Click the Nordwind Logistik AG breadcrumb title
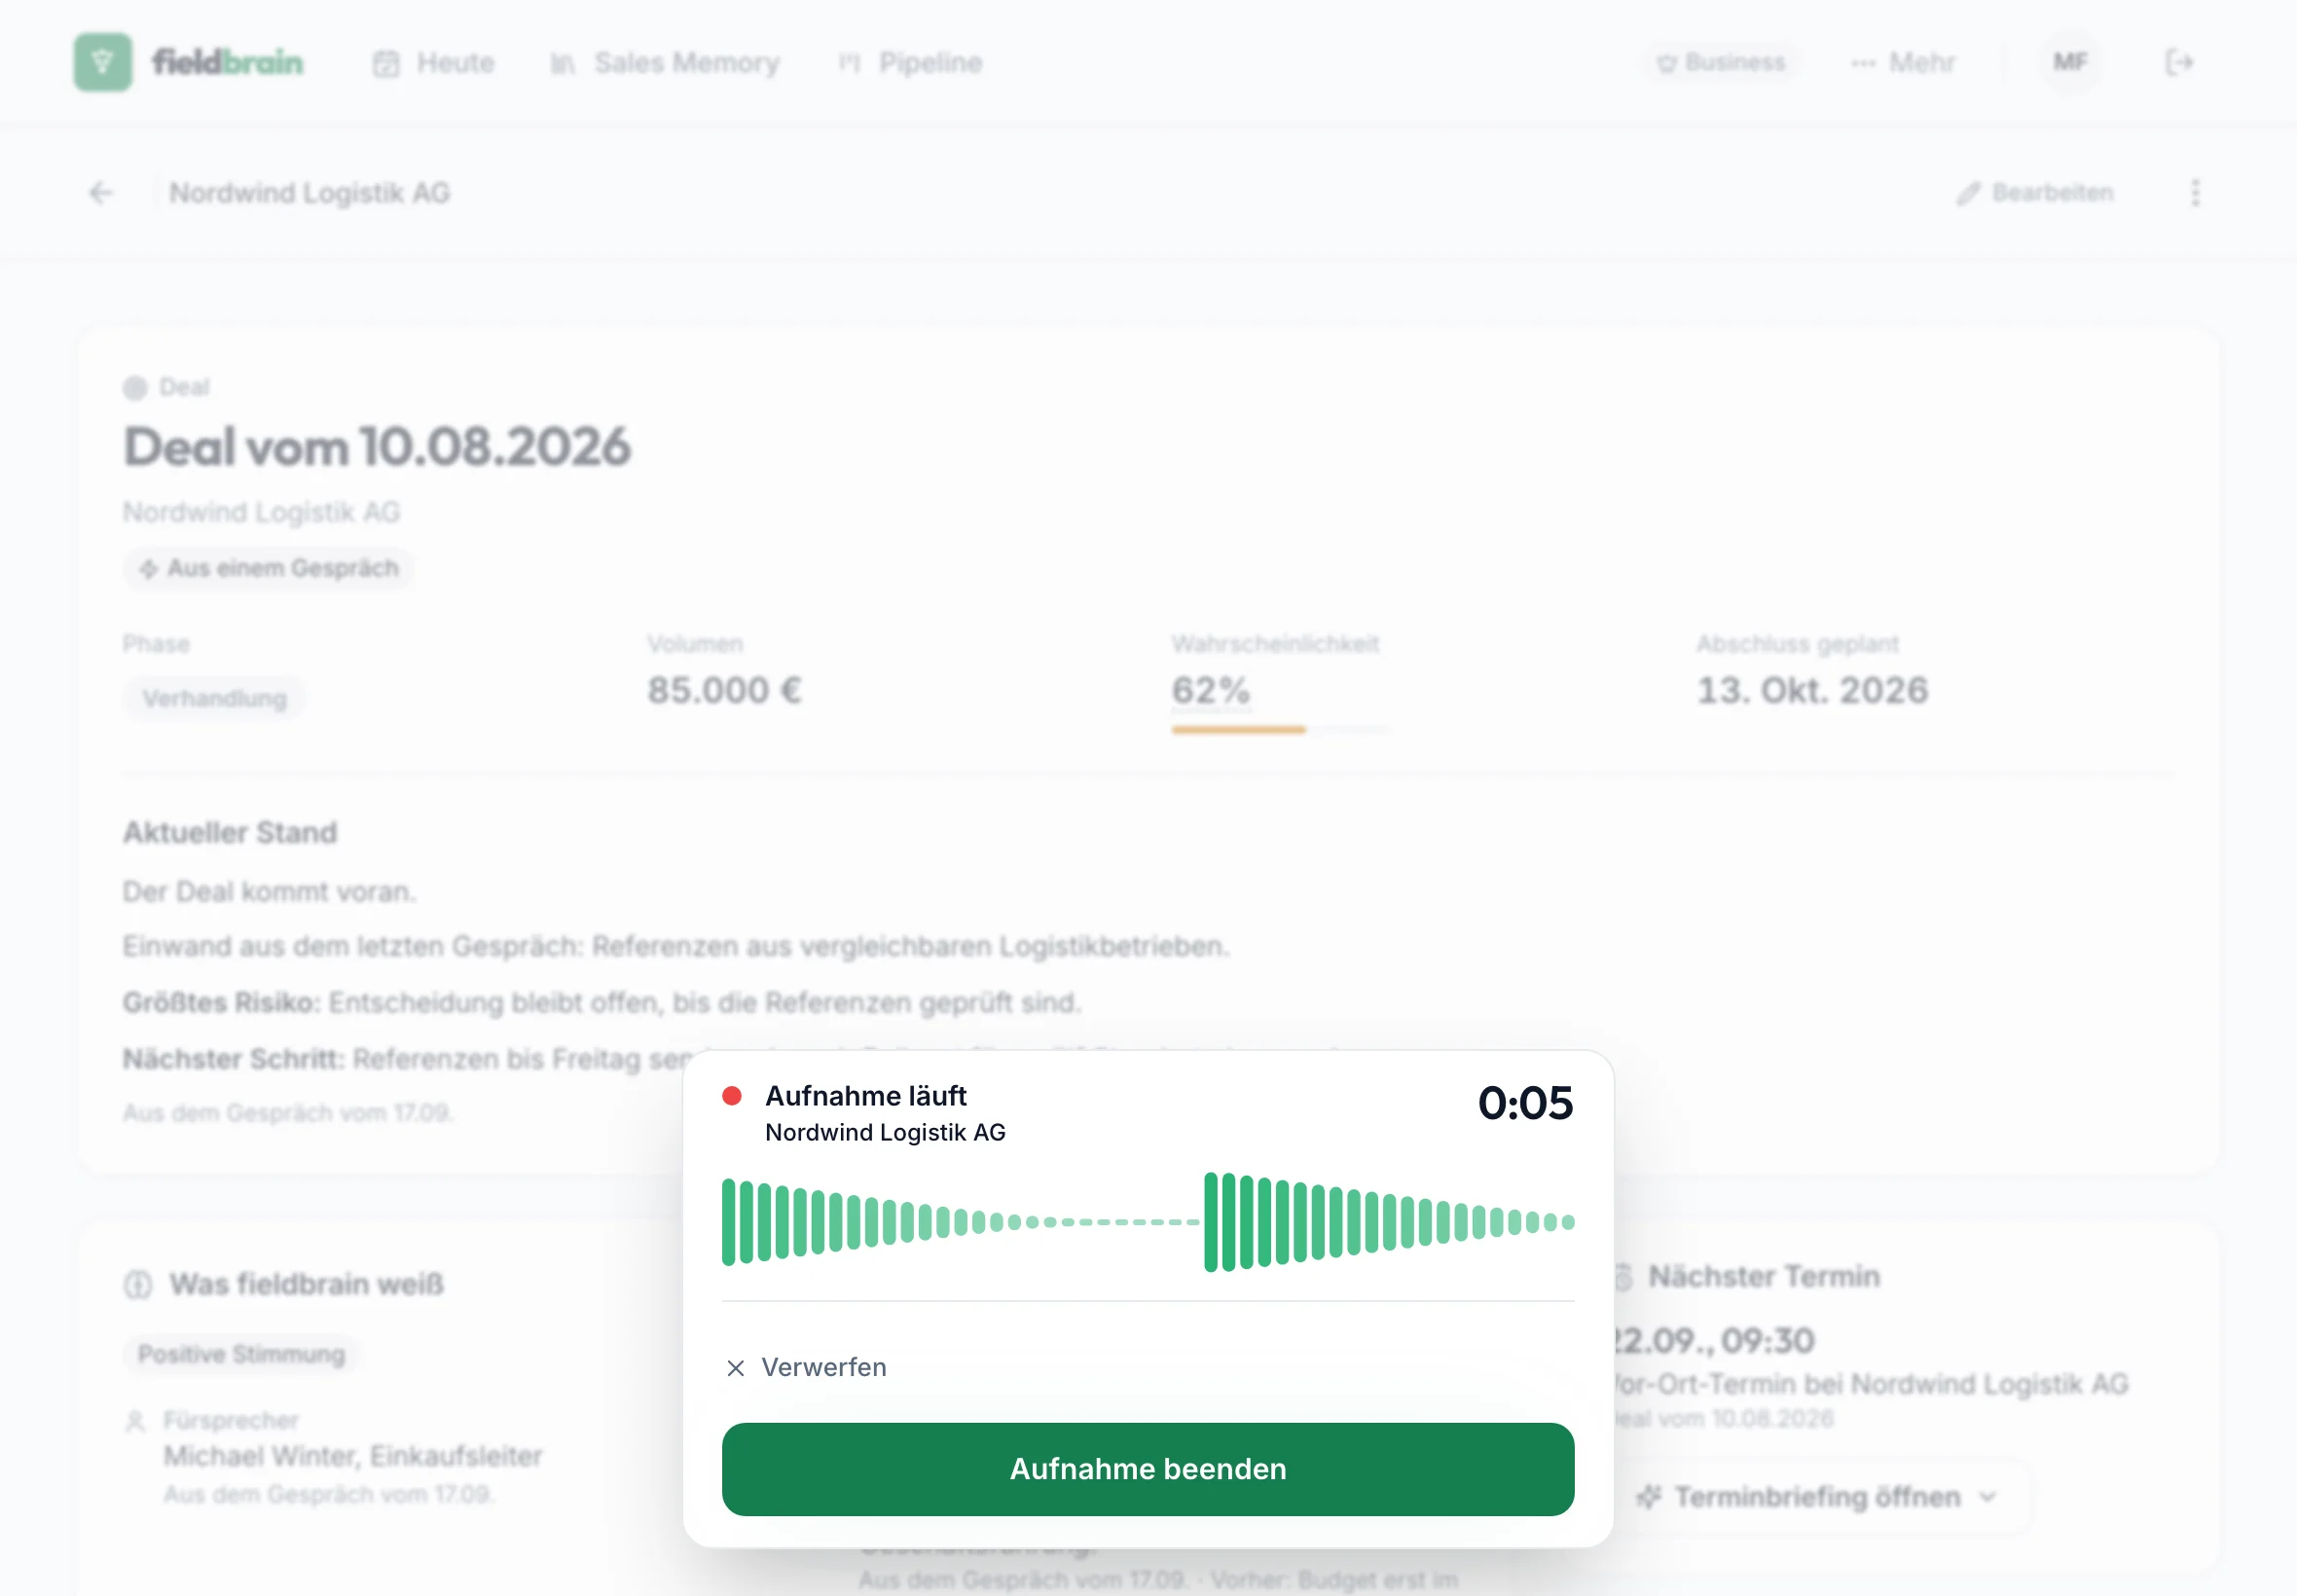 tap(310, 193)
